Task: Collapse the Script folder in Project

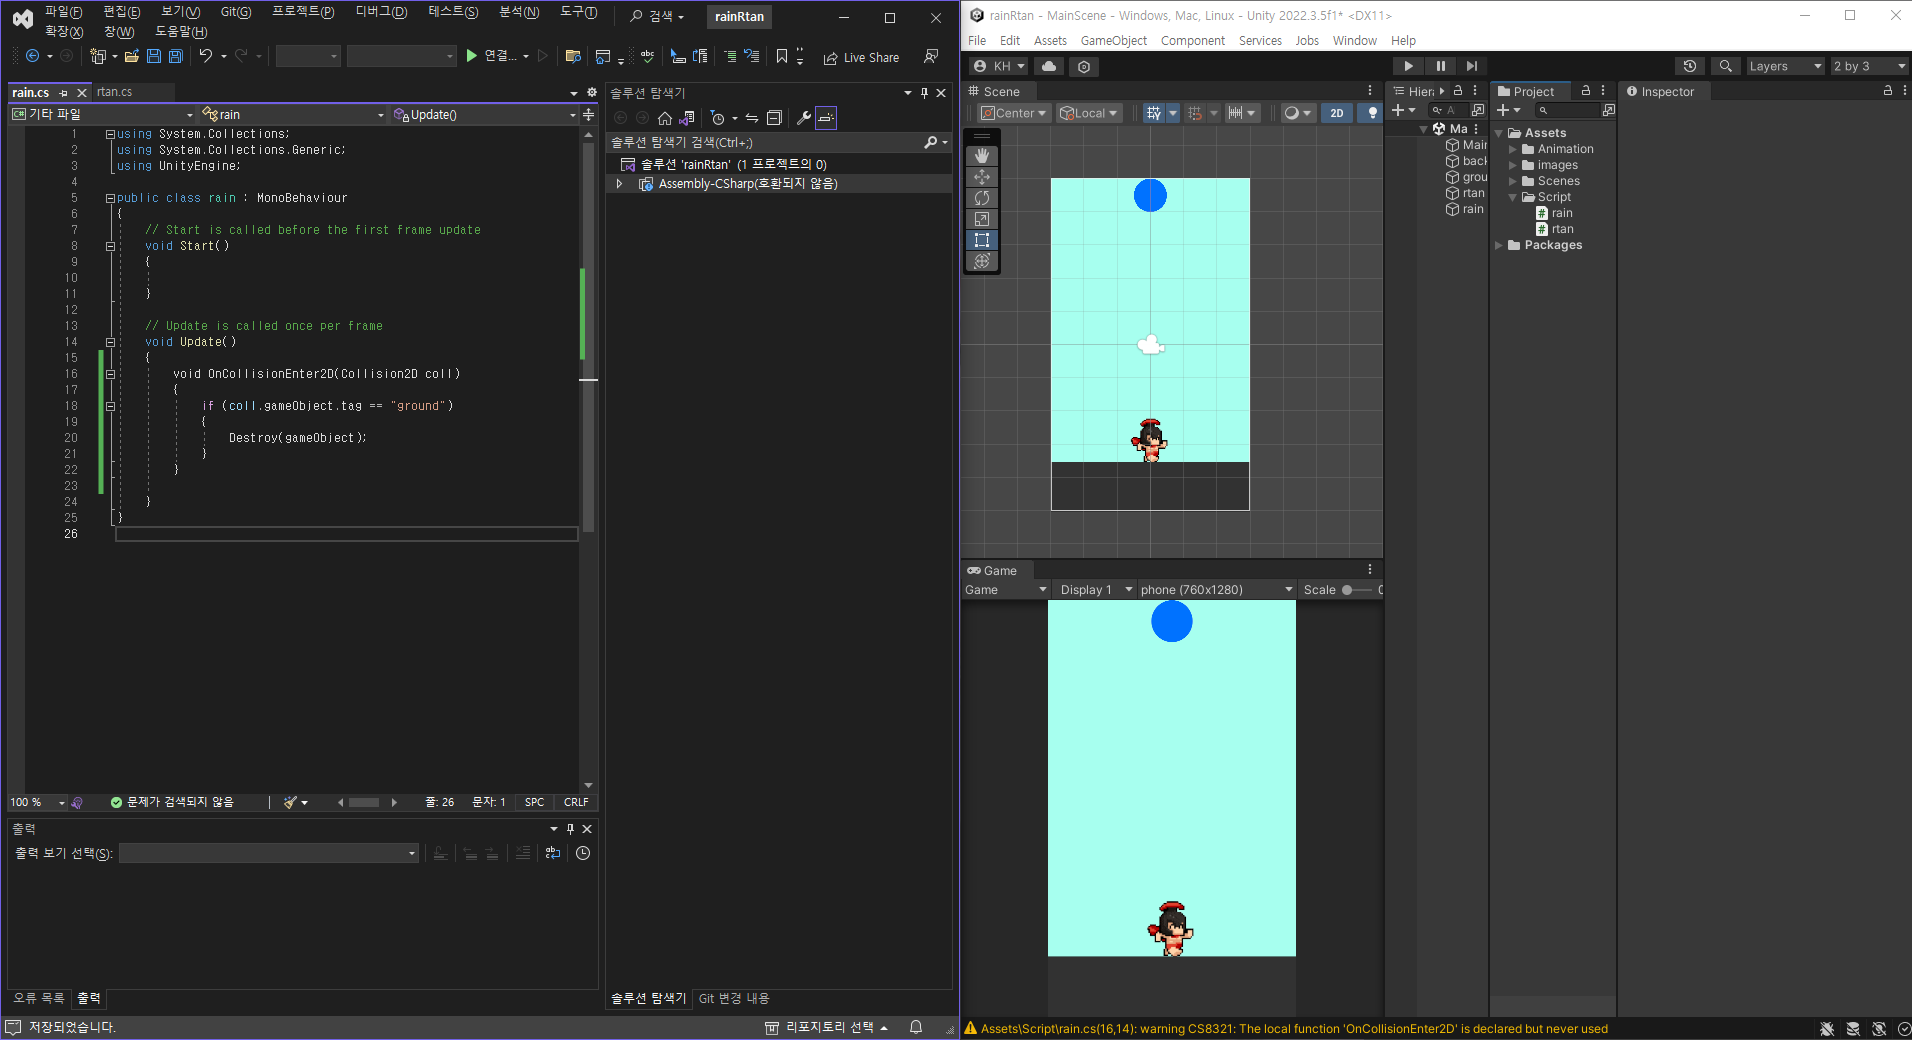Action: point(1513,197)
